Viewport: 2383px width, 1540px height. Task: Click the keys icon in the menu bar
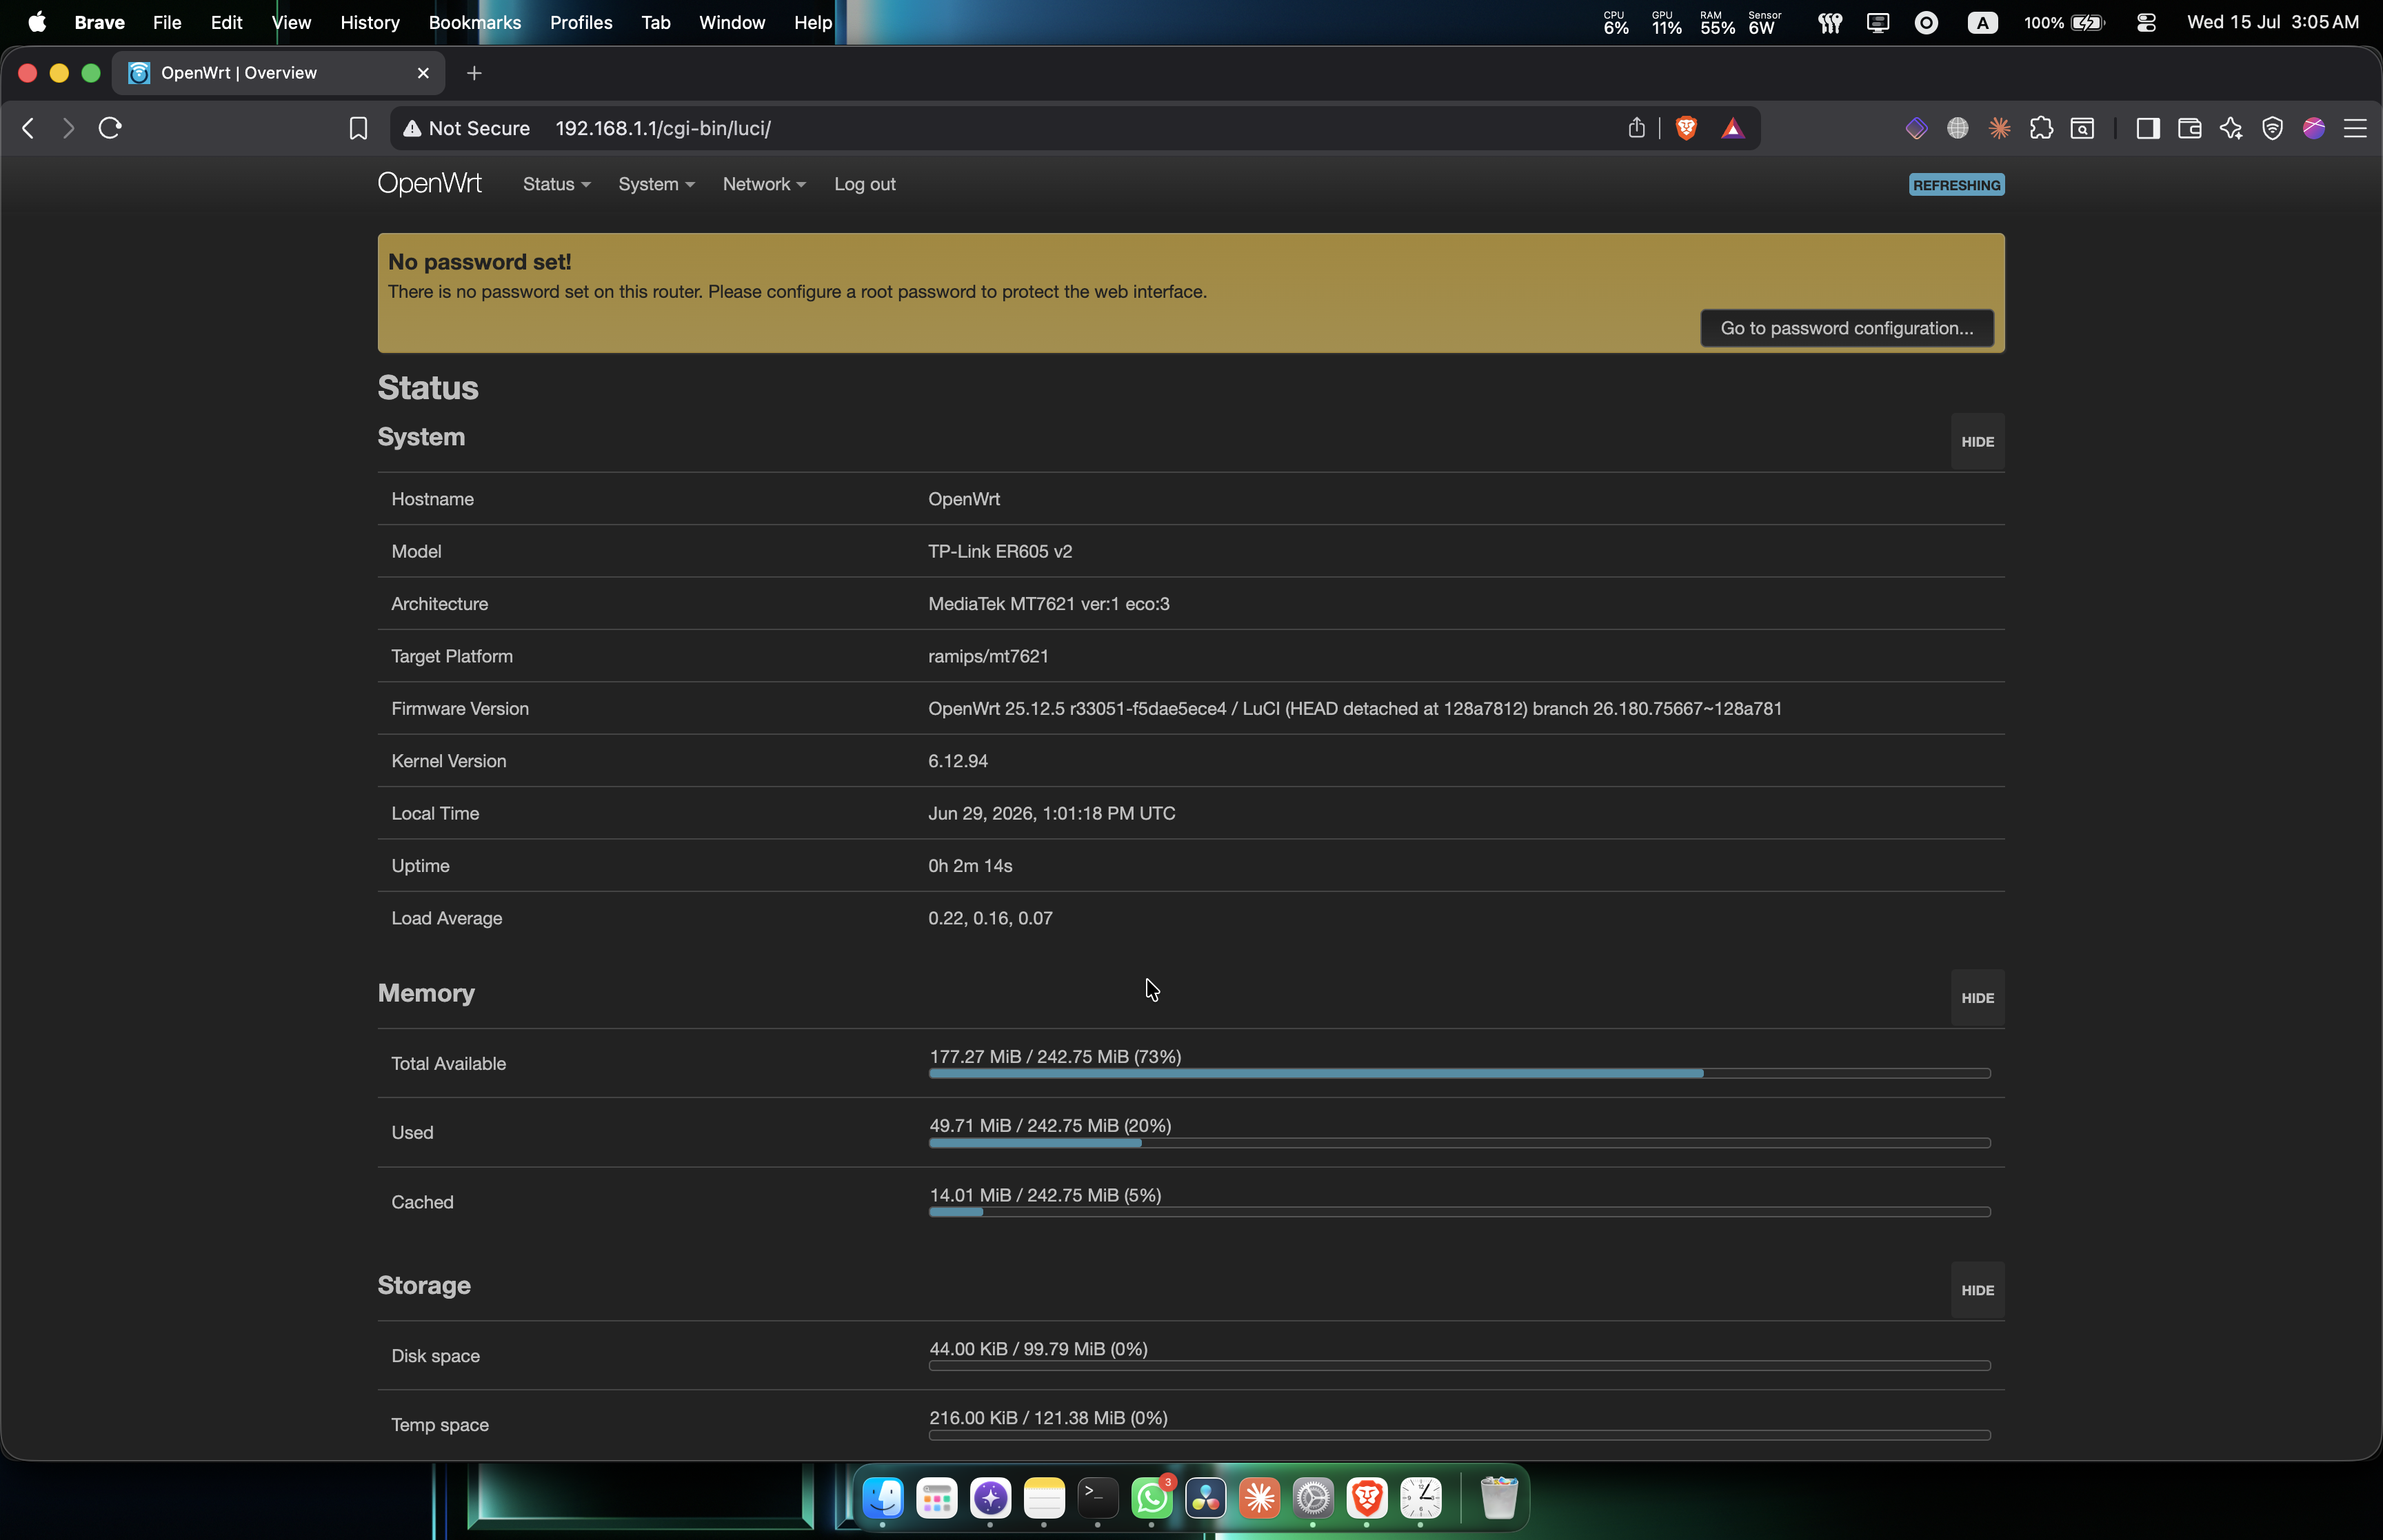click(1830, 22)
